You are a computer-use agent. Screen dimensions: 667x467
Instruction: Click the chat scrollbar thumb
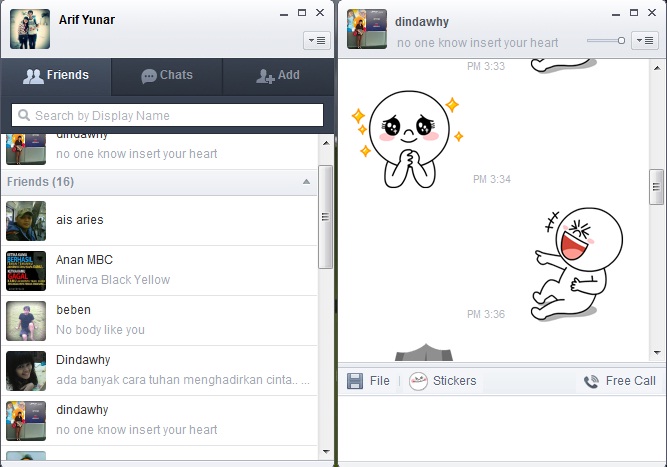pyautogui.click(x=656, y=187)
